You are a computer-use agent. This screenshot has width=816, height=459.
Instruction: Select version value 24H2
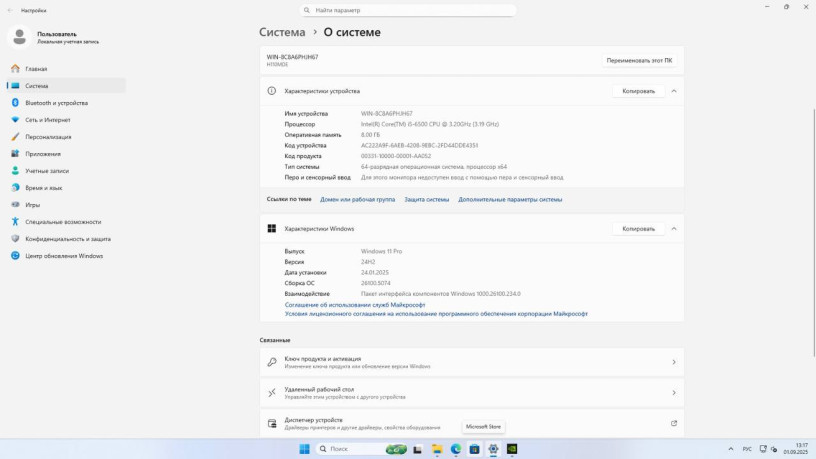(368, 262)
